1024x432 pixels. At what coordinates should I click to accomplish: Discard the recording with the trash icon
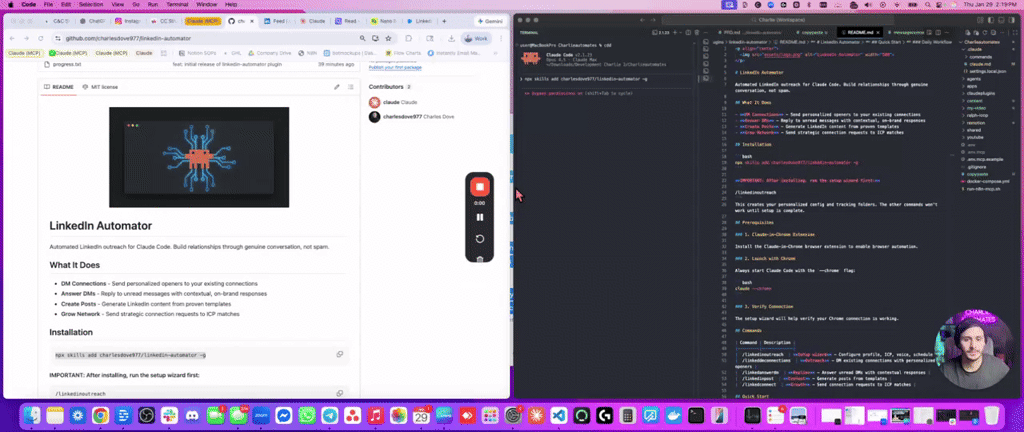pos(480,259)
